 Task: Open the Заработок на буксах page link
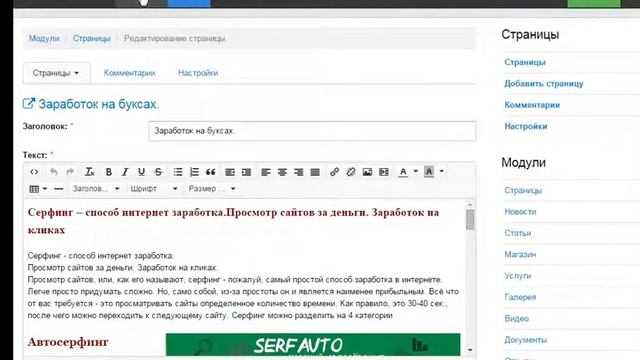(x=99, y=104)
